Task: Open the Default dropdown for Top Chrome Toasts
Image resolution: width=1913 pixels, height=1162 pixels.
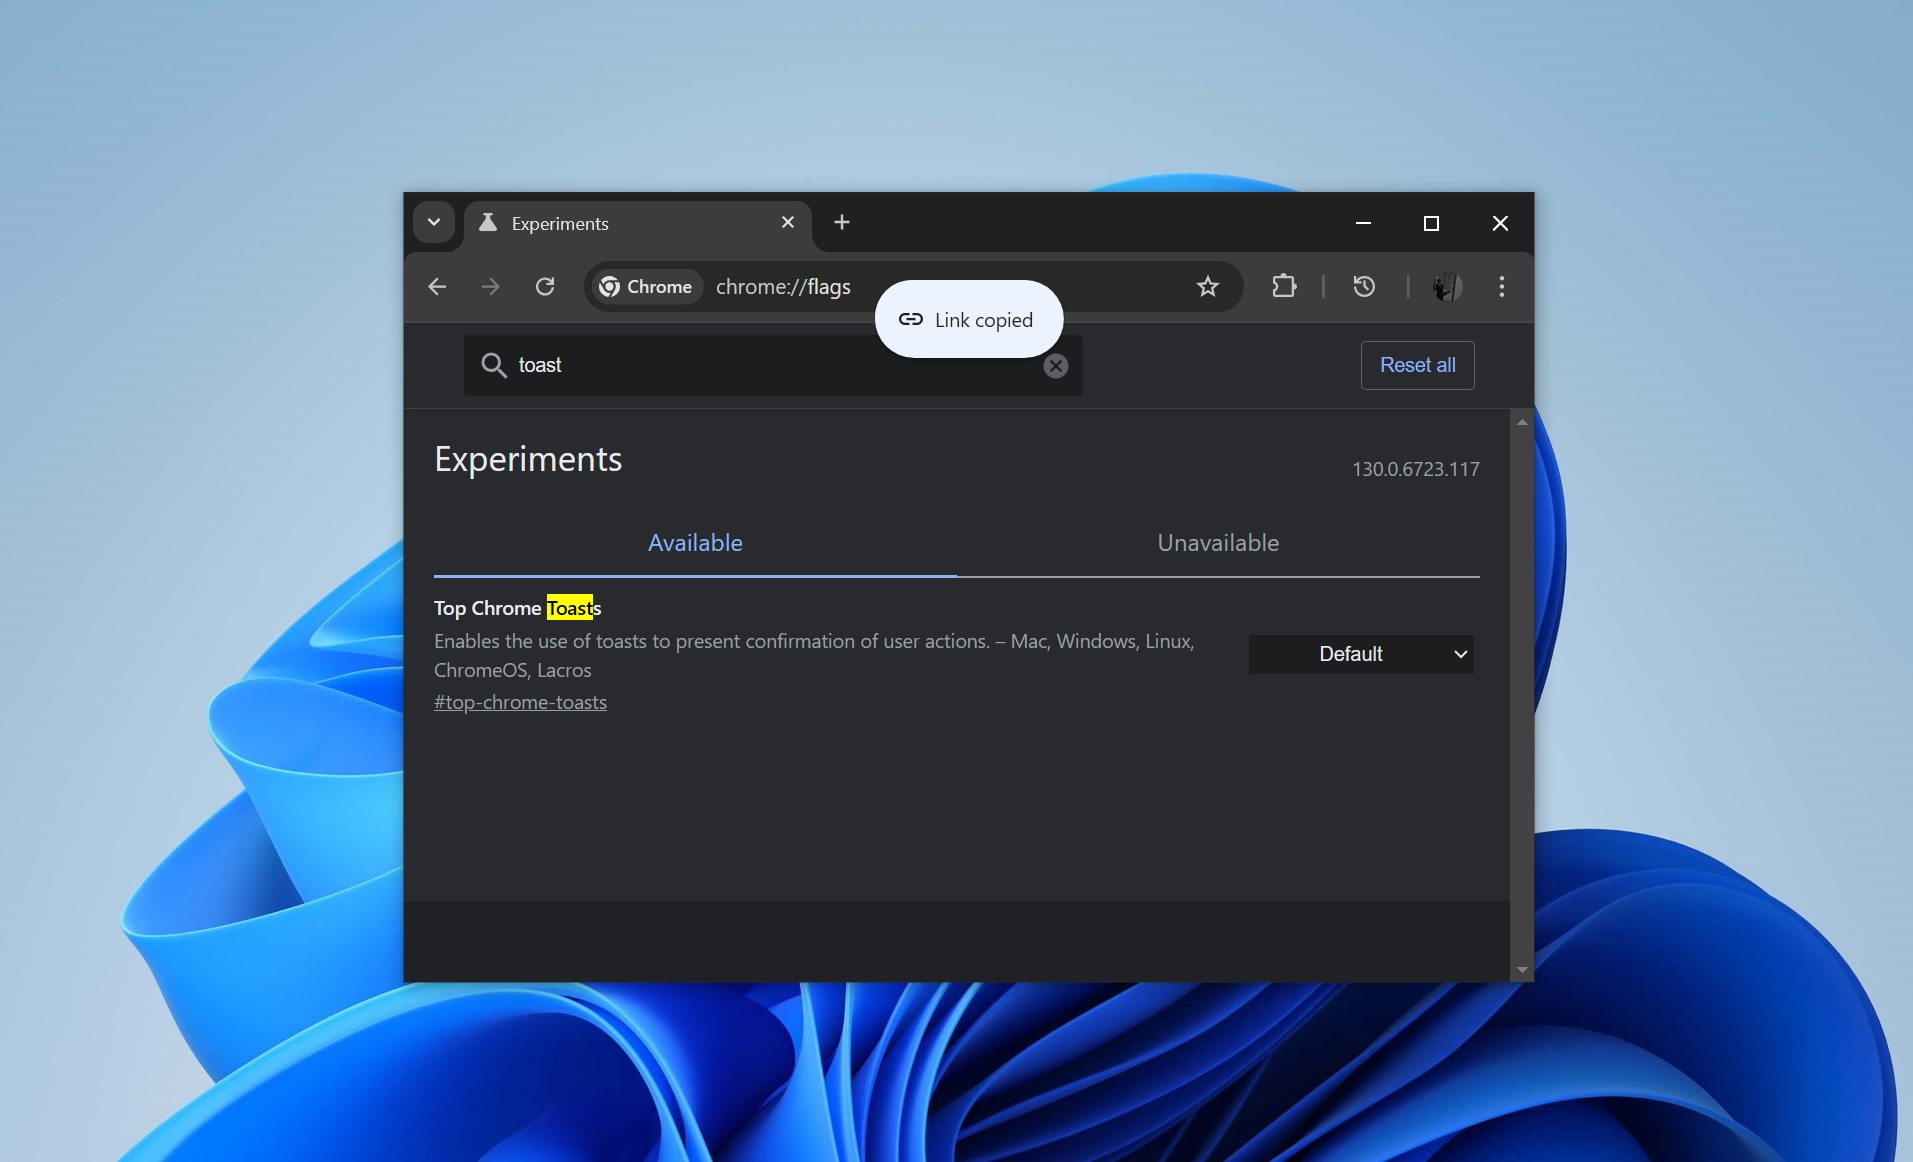Action: 1360,654
